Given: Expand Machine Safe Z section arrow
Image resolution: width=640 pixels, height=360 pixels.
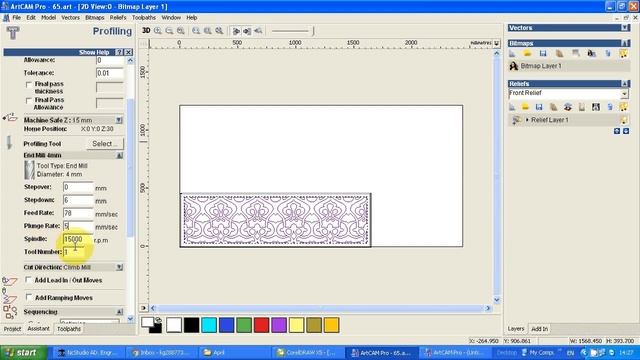Looking at the screenshot, I should pyautogui.click(x=119, y=120).
